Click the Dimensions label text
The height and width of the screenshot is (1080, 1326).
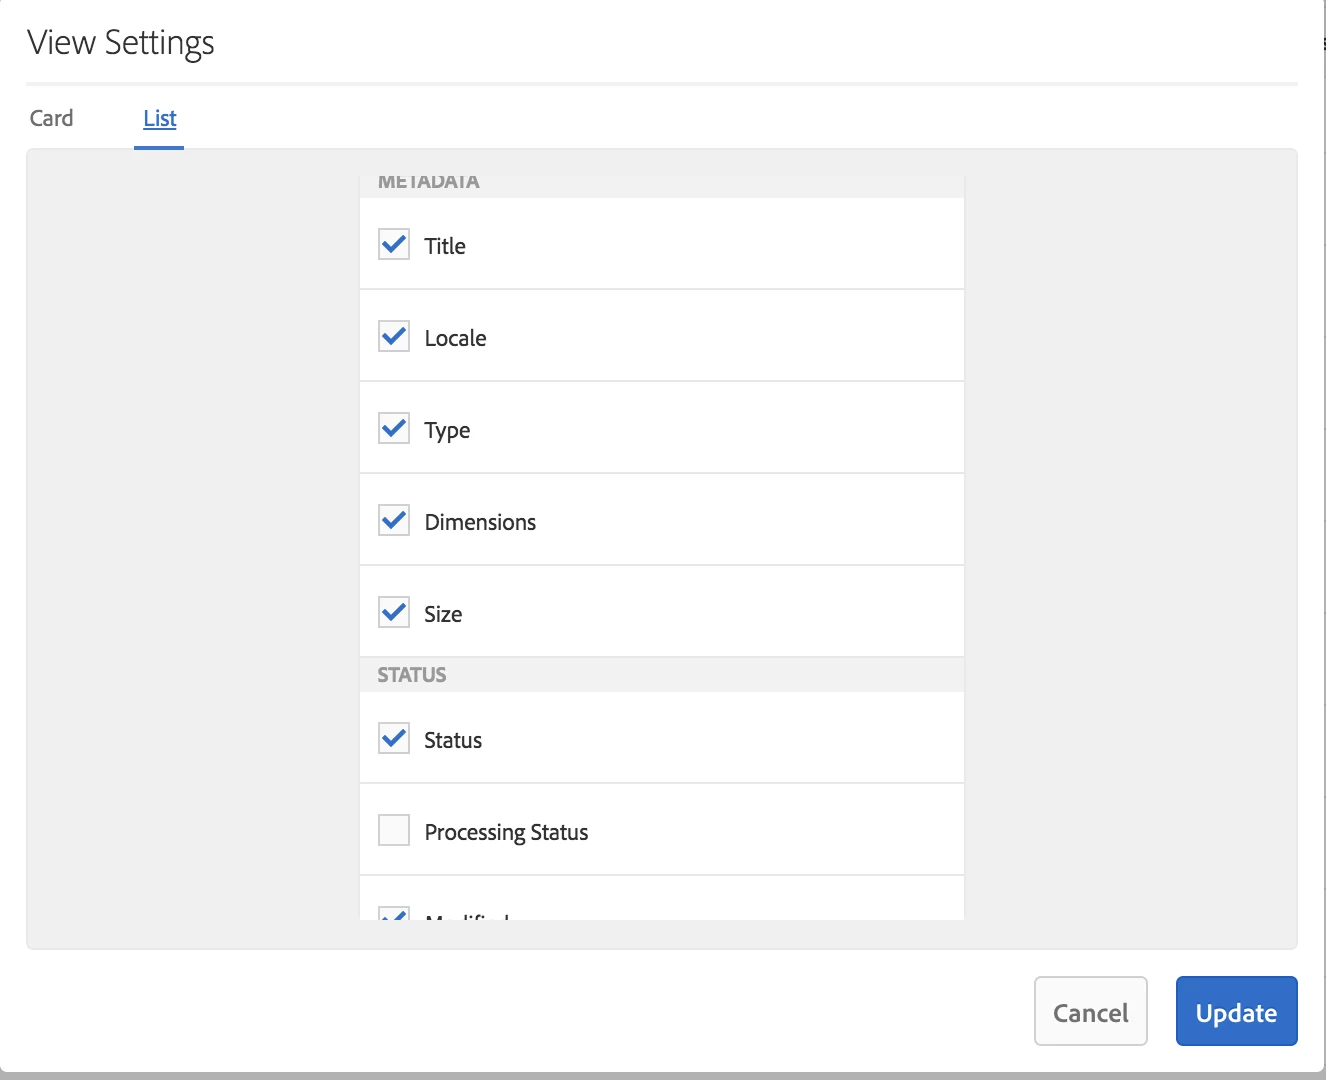[x=480, y=522]
